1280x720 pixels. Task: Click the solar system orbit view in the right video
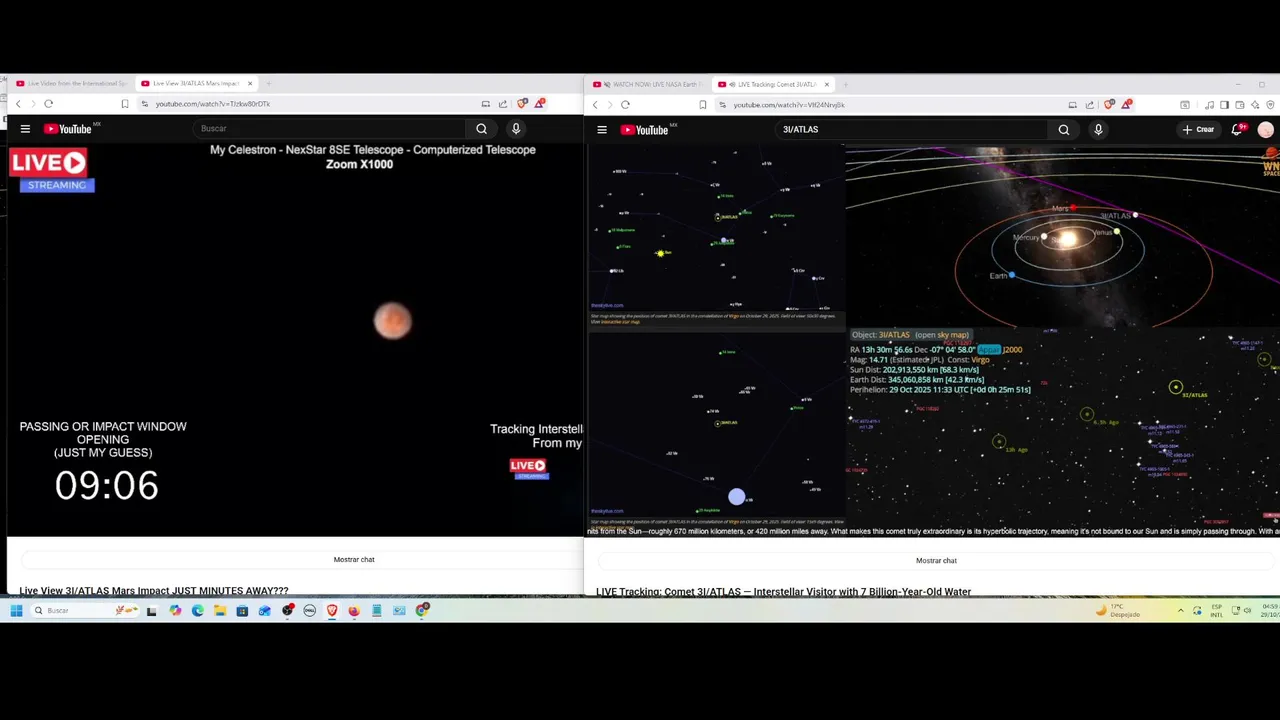[x=1062, y=236]
